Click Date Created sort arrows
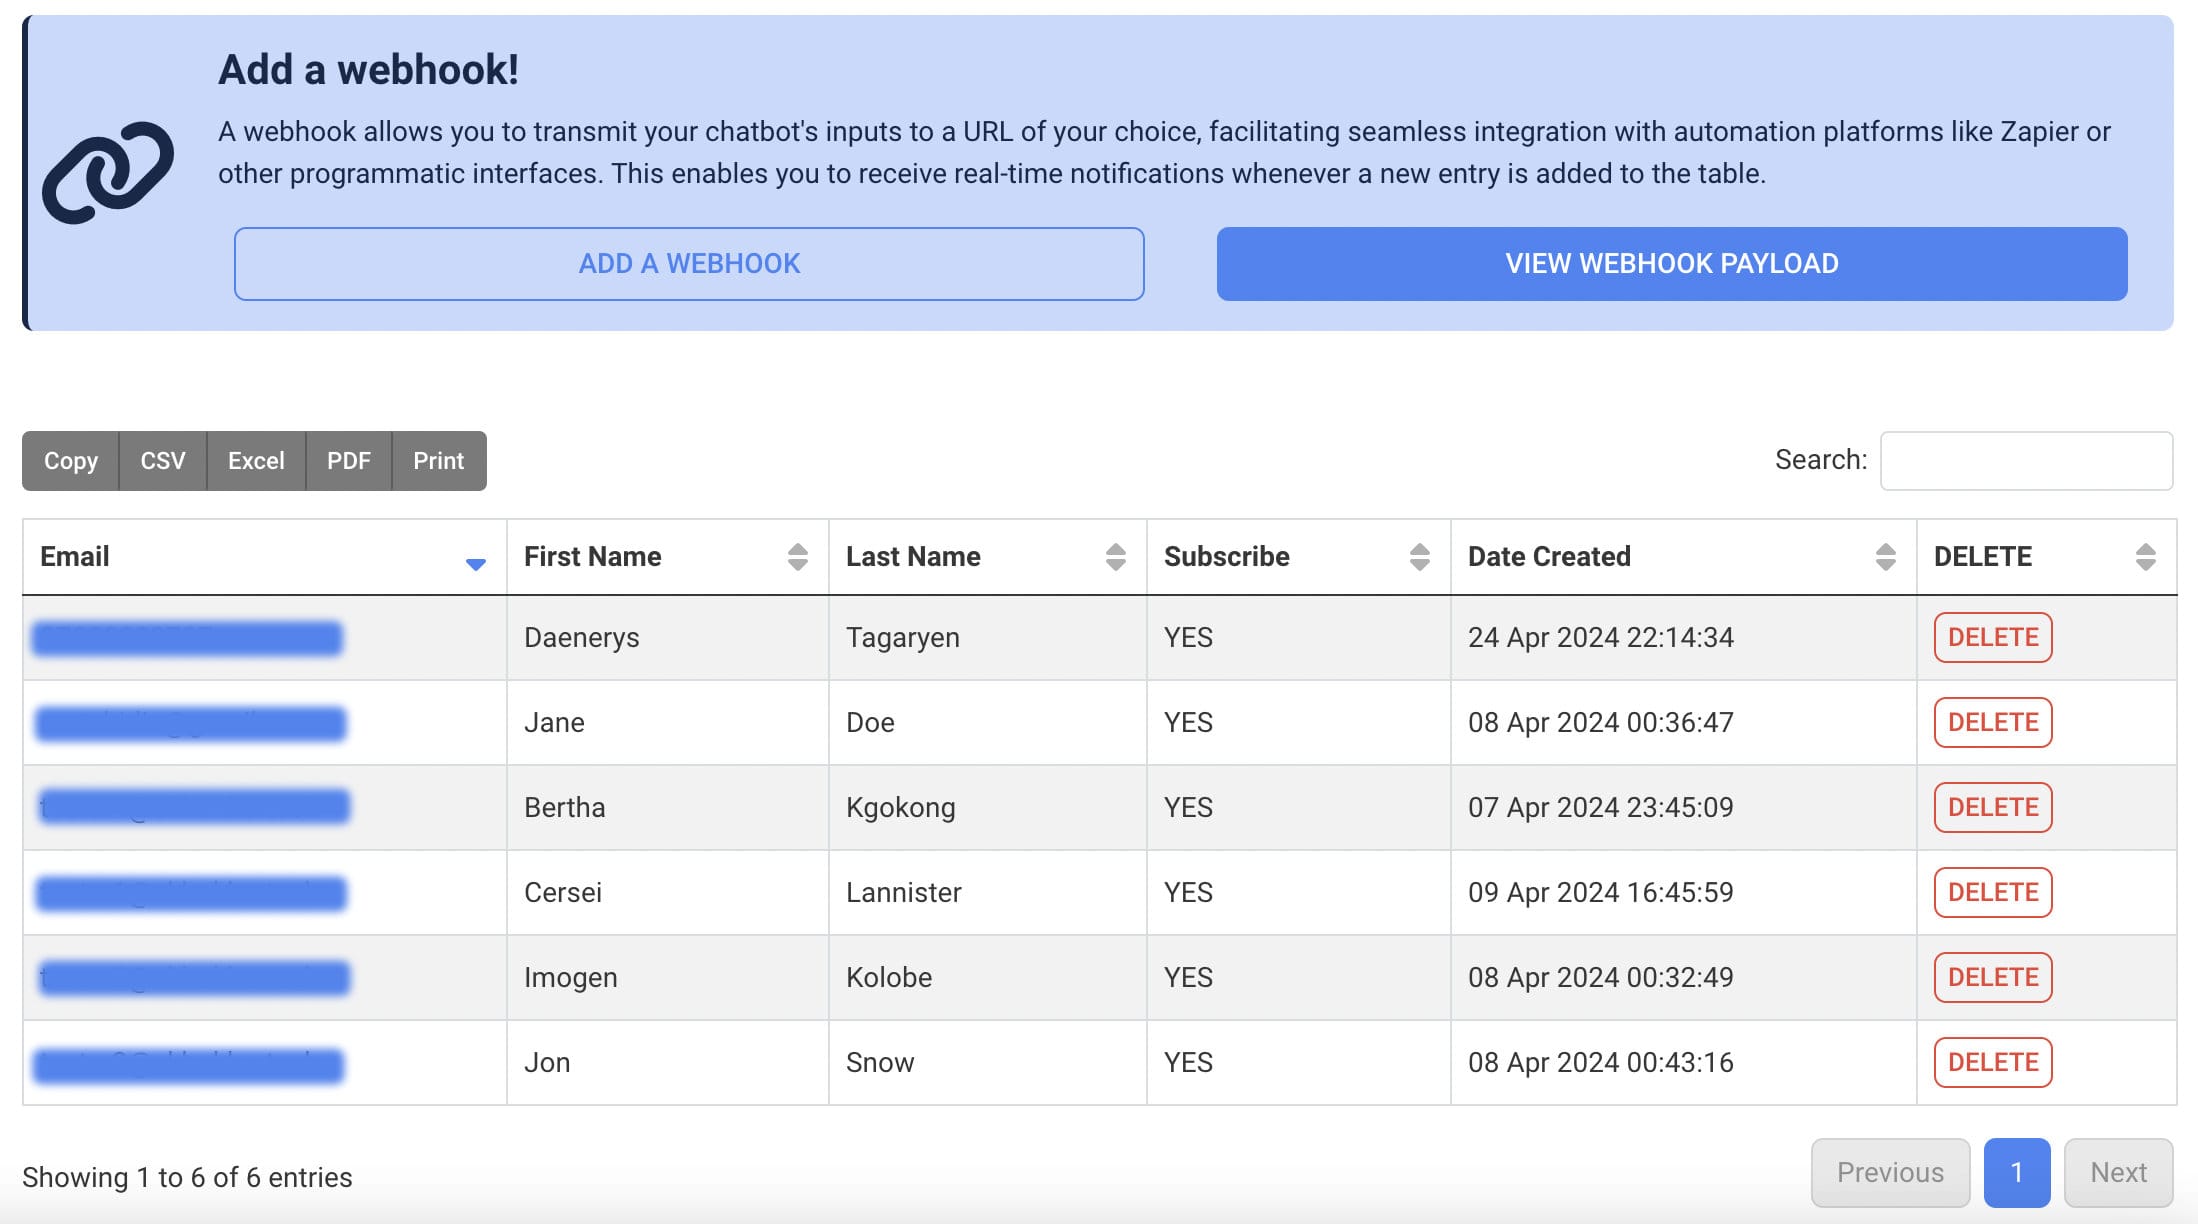 pos(1885,557)
